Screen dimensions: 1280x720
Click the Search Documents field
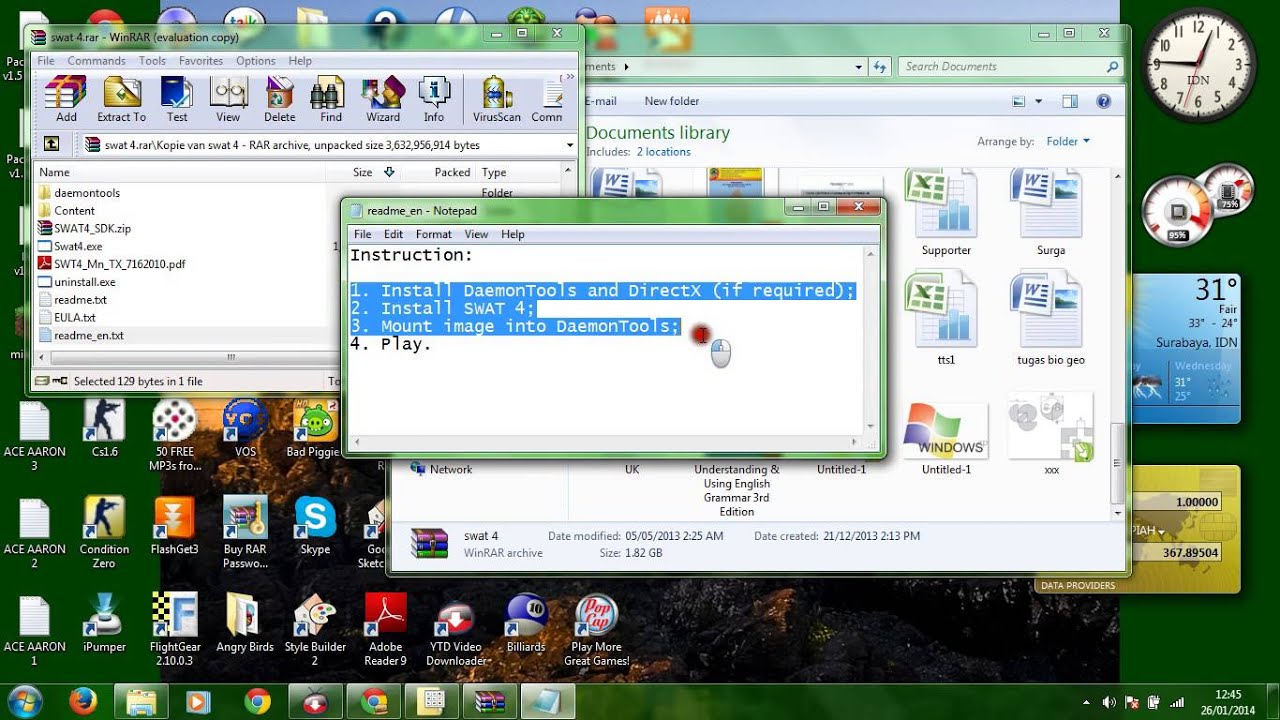coord(1010,67)
